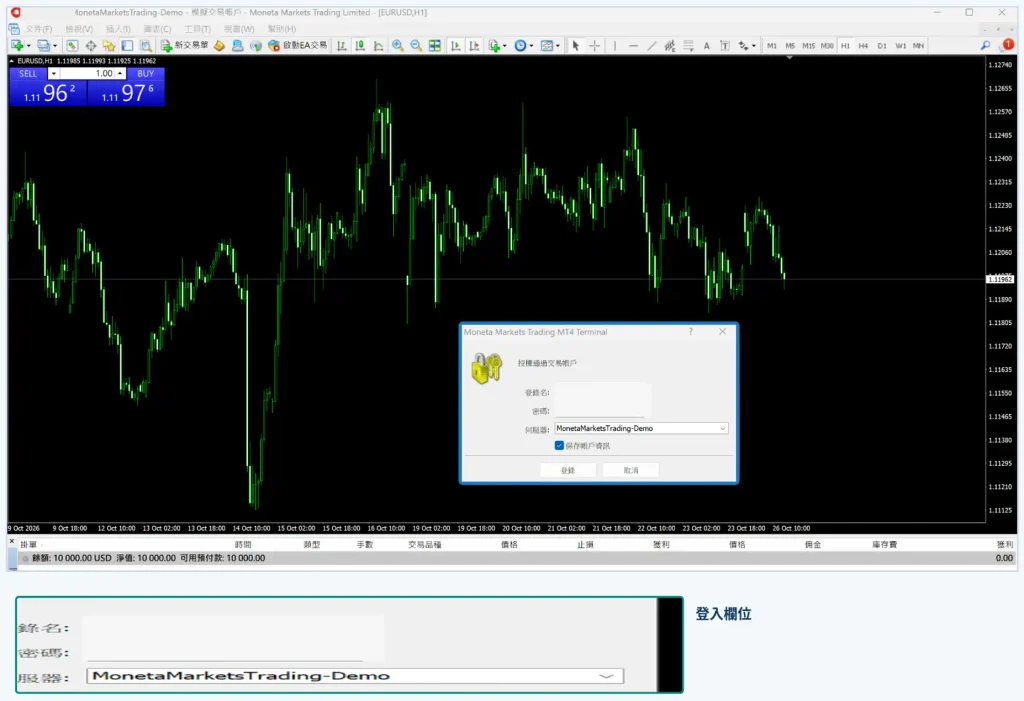Pick the Trendline drawing tool
Viewport: 1024px width, 701px height.
click(651, 46)
